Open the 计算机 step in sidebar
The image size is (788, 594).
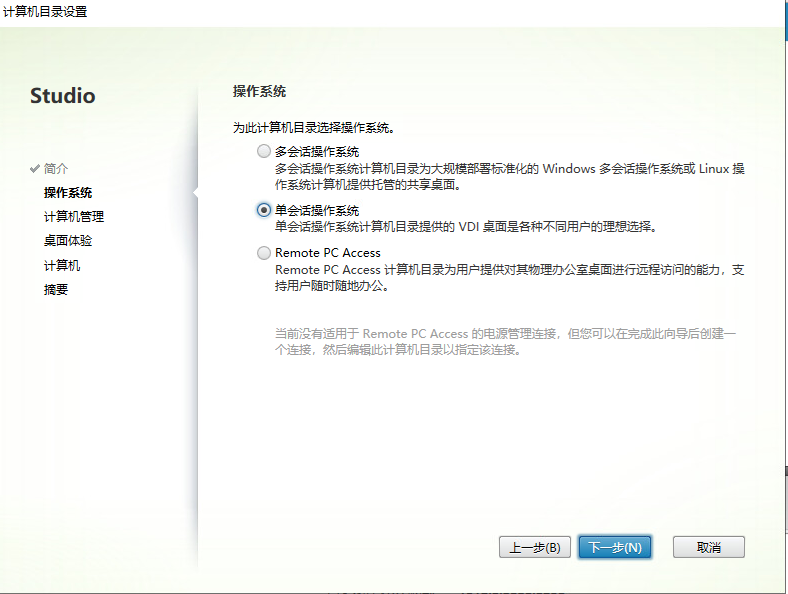click(x=62, y=266)
